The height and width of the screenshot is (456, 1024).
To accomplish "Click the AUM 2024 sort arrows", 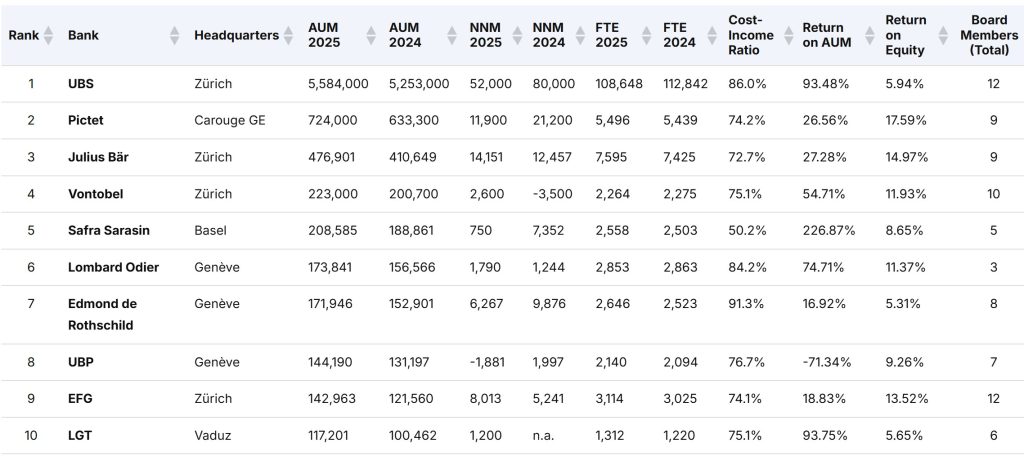I will tap(452, 35).
